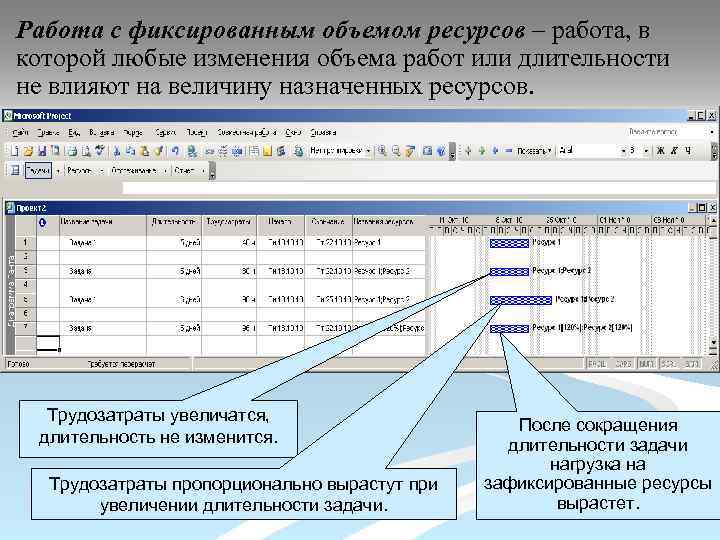
Task: Open the grouping dropdown 'Нет группировки'
Action: pyautogui.click(x=368, y=151)
